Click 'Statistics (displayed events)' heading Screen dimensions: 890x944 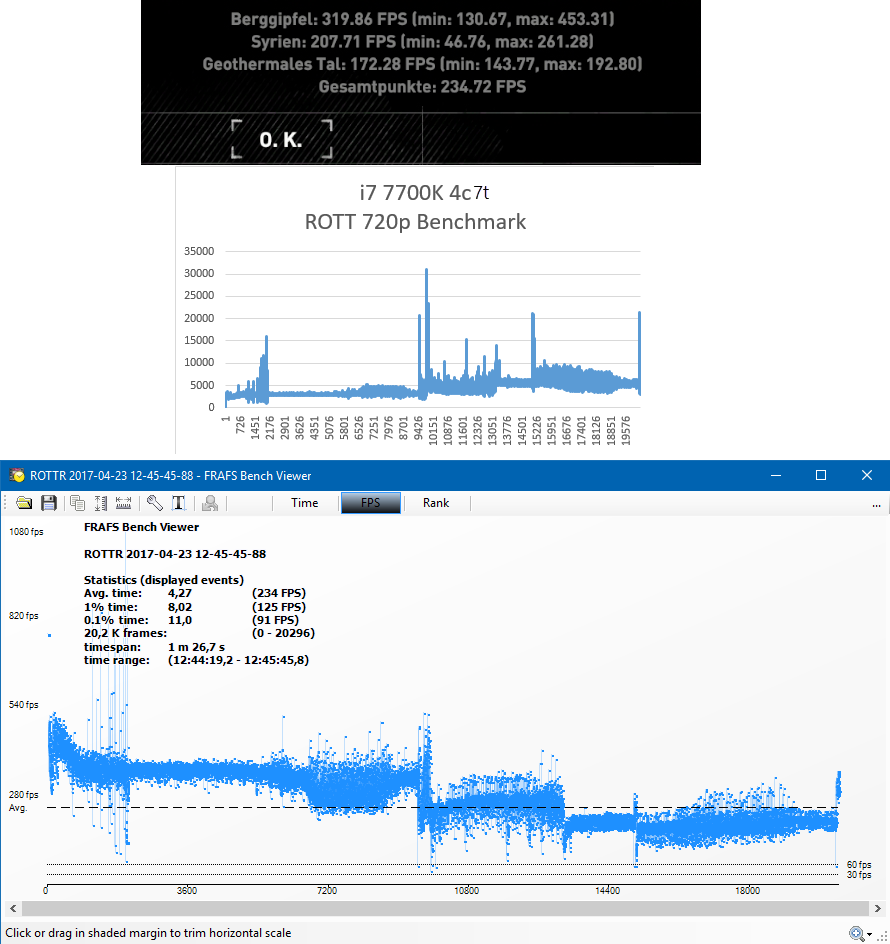(x=164, y=580)
